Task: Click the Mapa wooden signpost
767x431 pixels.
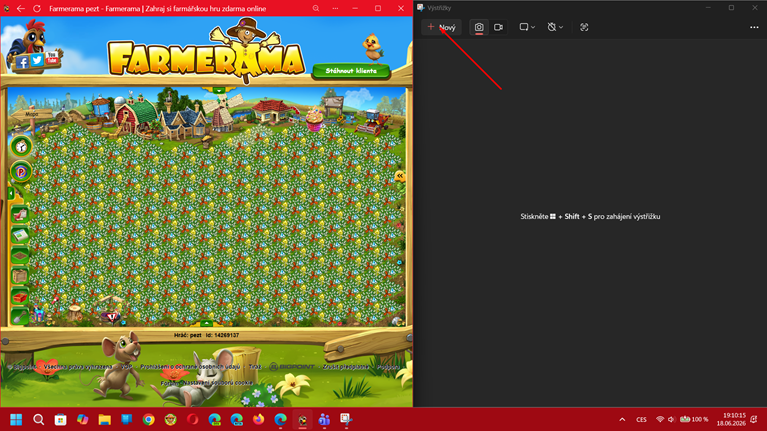Action: pos(31,114)
